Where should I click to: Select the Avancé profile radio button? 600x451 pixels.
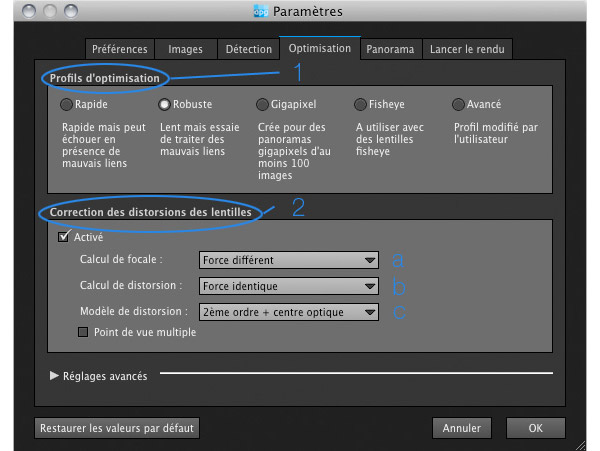[x=458, y=104]
